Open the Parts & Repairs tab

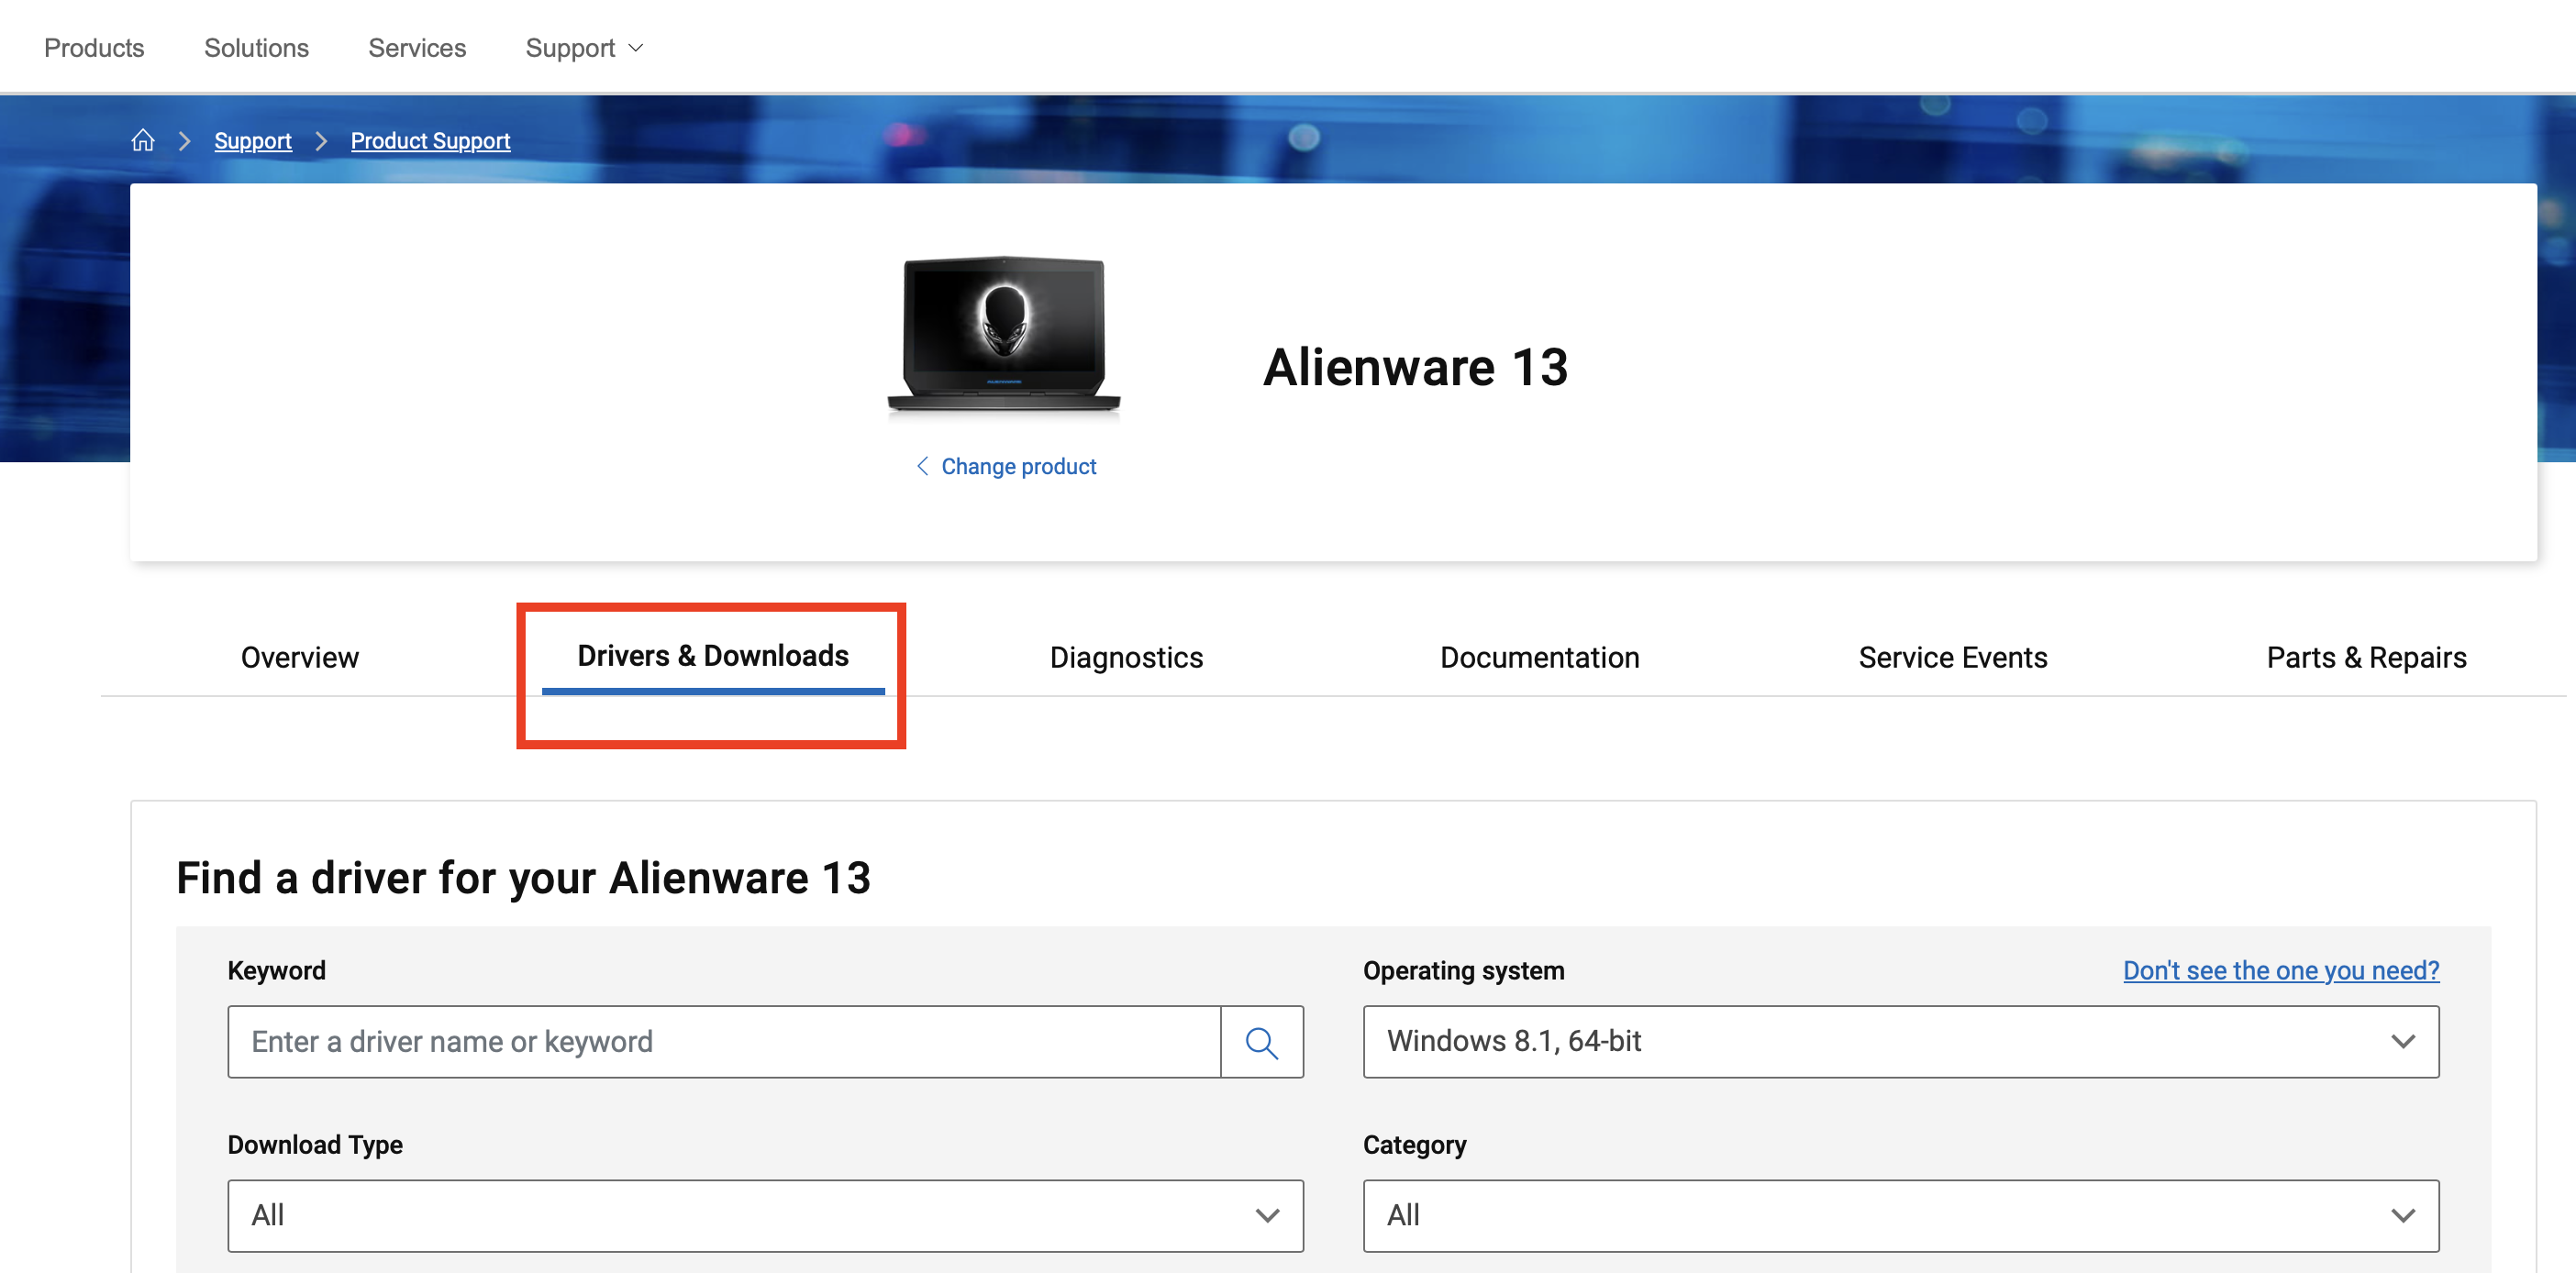click(x=2366, y=657)
